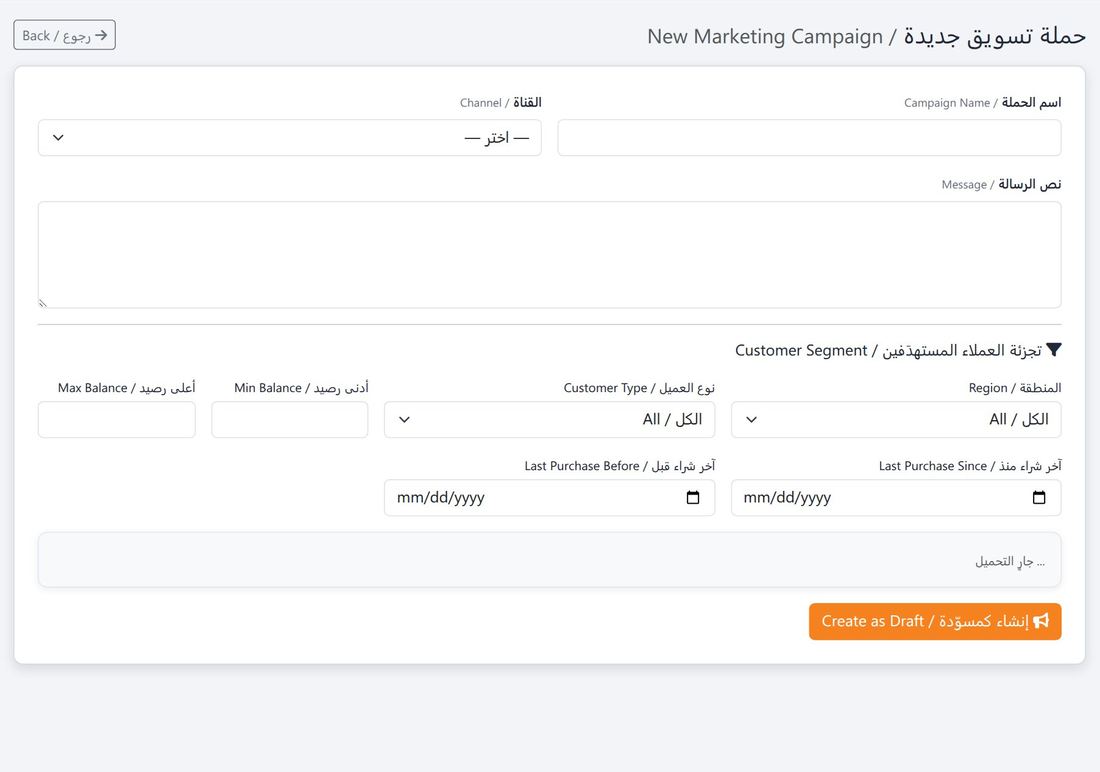Click the 'Last Purchase Before' label
1100x772 pixels.
pos(619,465)
